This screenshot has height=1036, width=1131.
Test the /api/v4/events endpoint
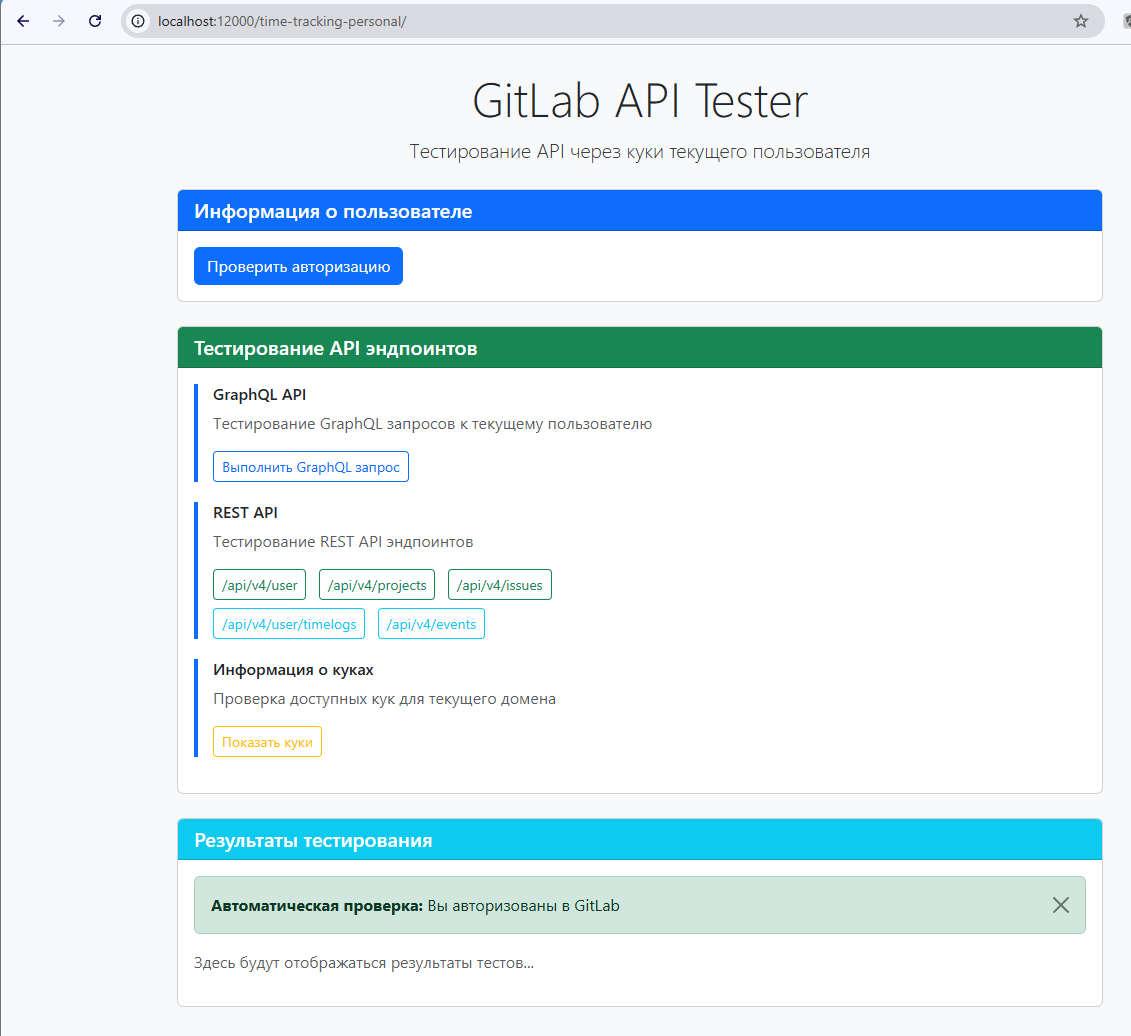pyautogui.click(x=431, y=624)
